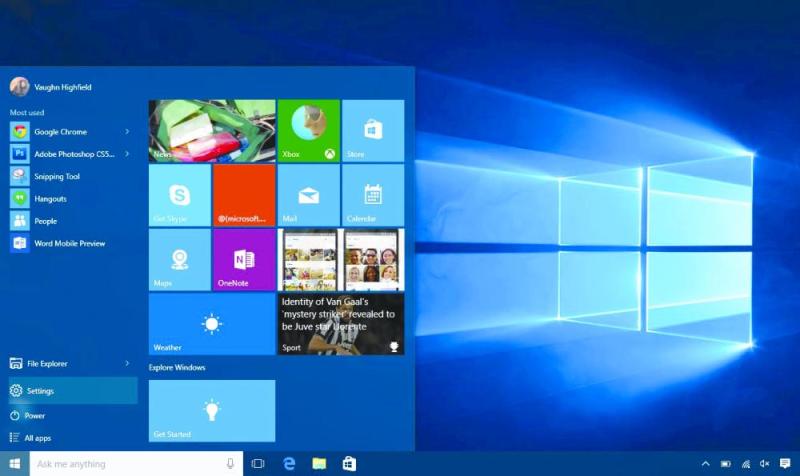Open the OneNote tile

[244, 260]
